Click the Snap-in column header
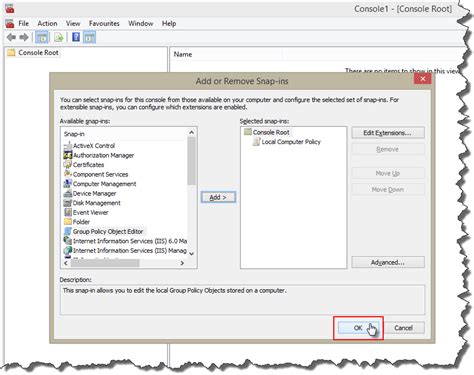Image resolution: width=474 pixels, height=375 pixels. click(125, 134)
